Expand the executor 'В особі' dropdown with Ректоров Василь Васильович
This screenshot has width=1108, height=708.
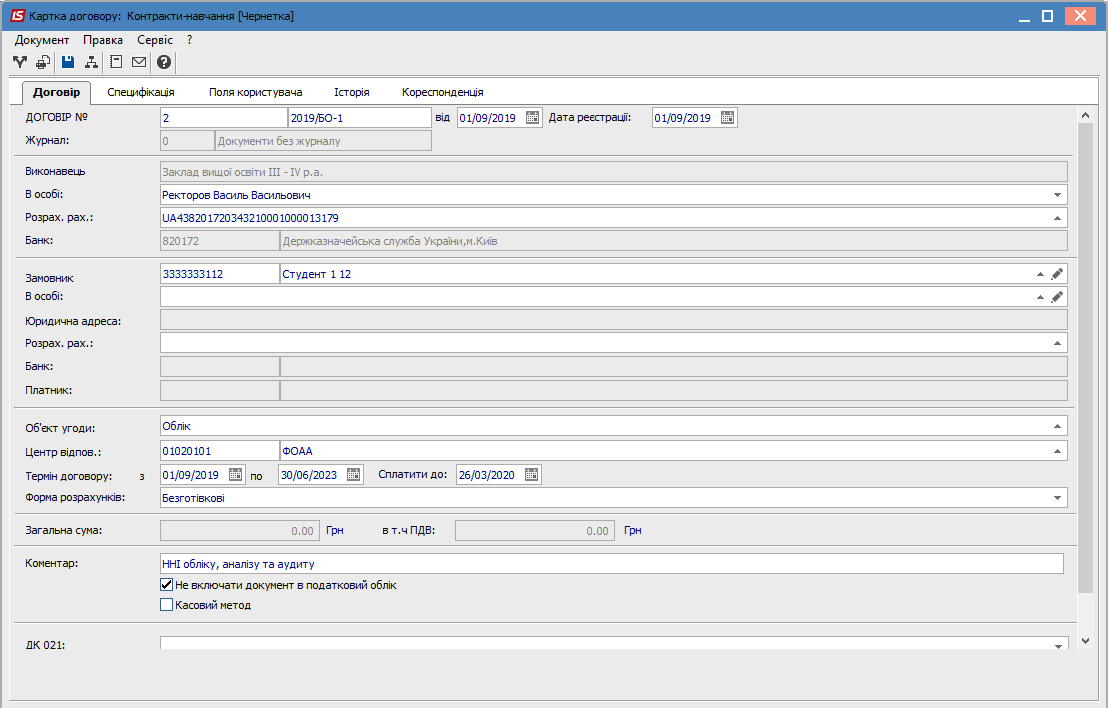click(x=1058, y=195)
